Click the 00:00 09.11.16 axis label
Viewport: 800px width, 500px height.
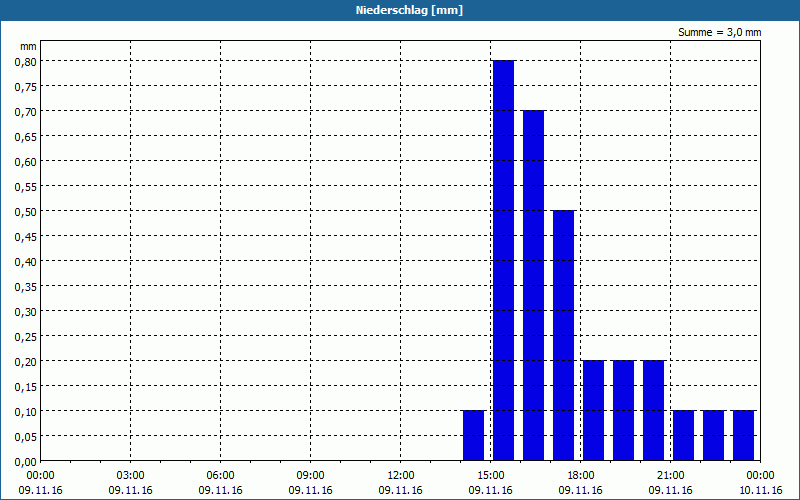[x=40, y=483]
